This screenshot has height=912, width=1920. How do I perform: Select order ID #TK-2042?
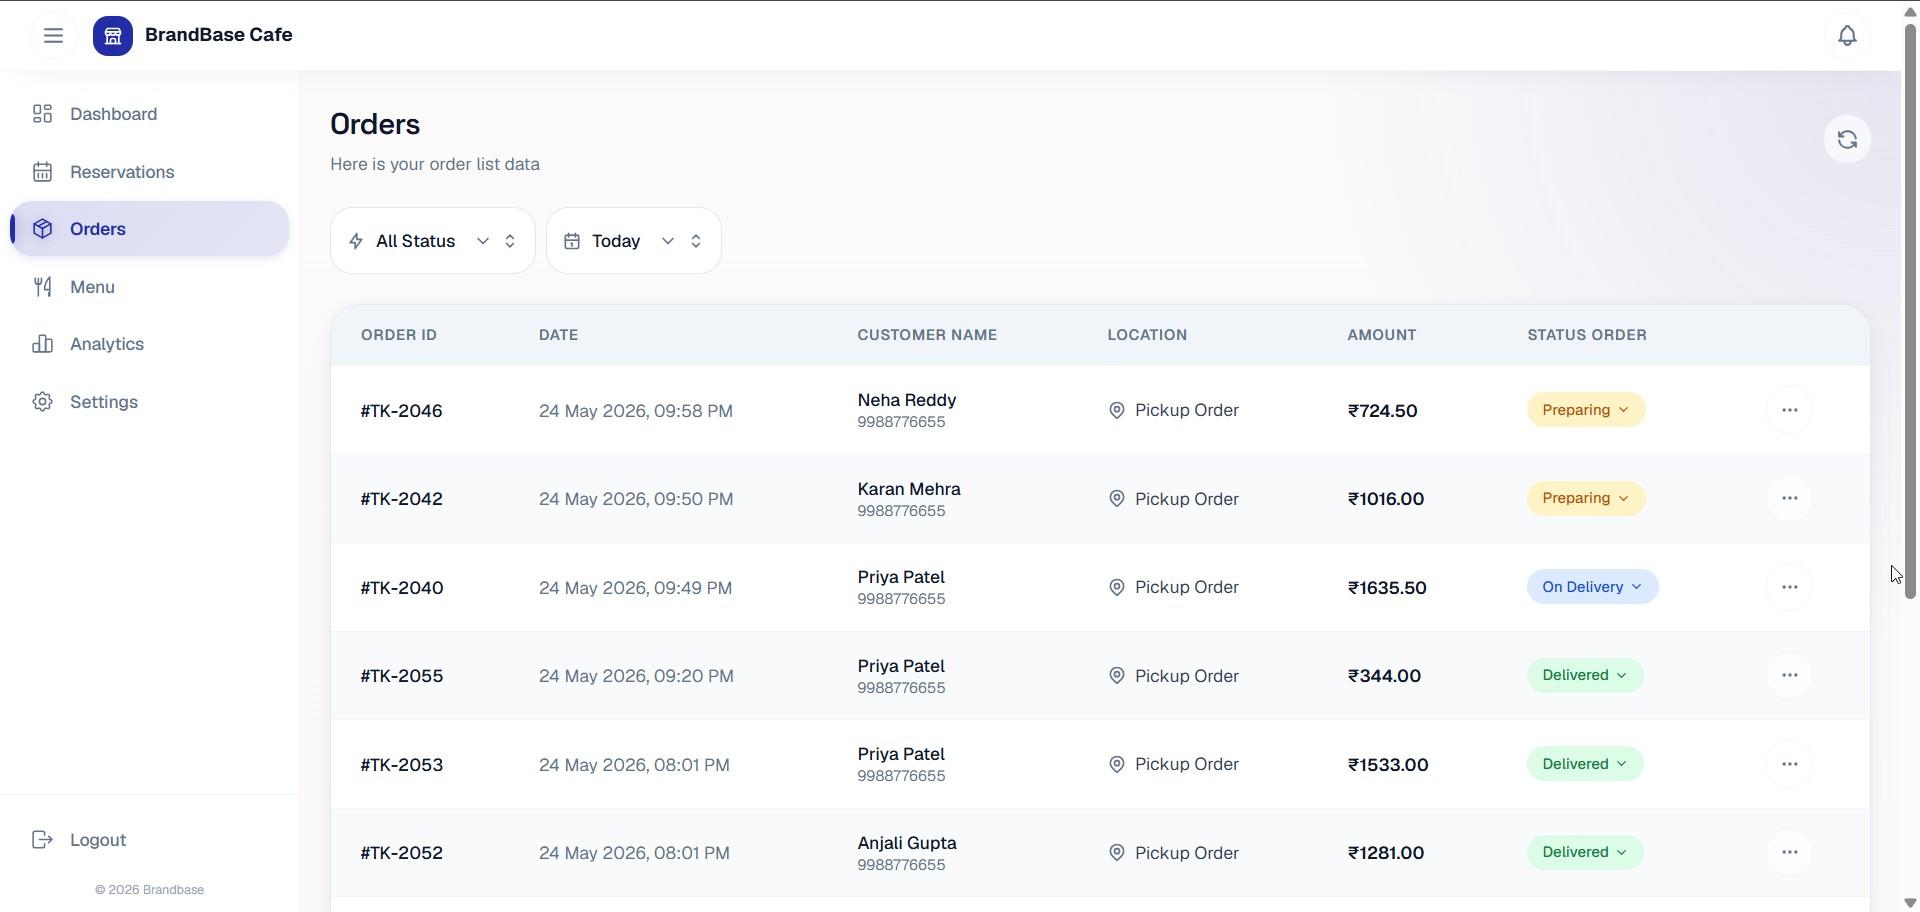[x=401, y=499]
